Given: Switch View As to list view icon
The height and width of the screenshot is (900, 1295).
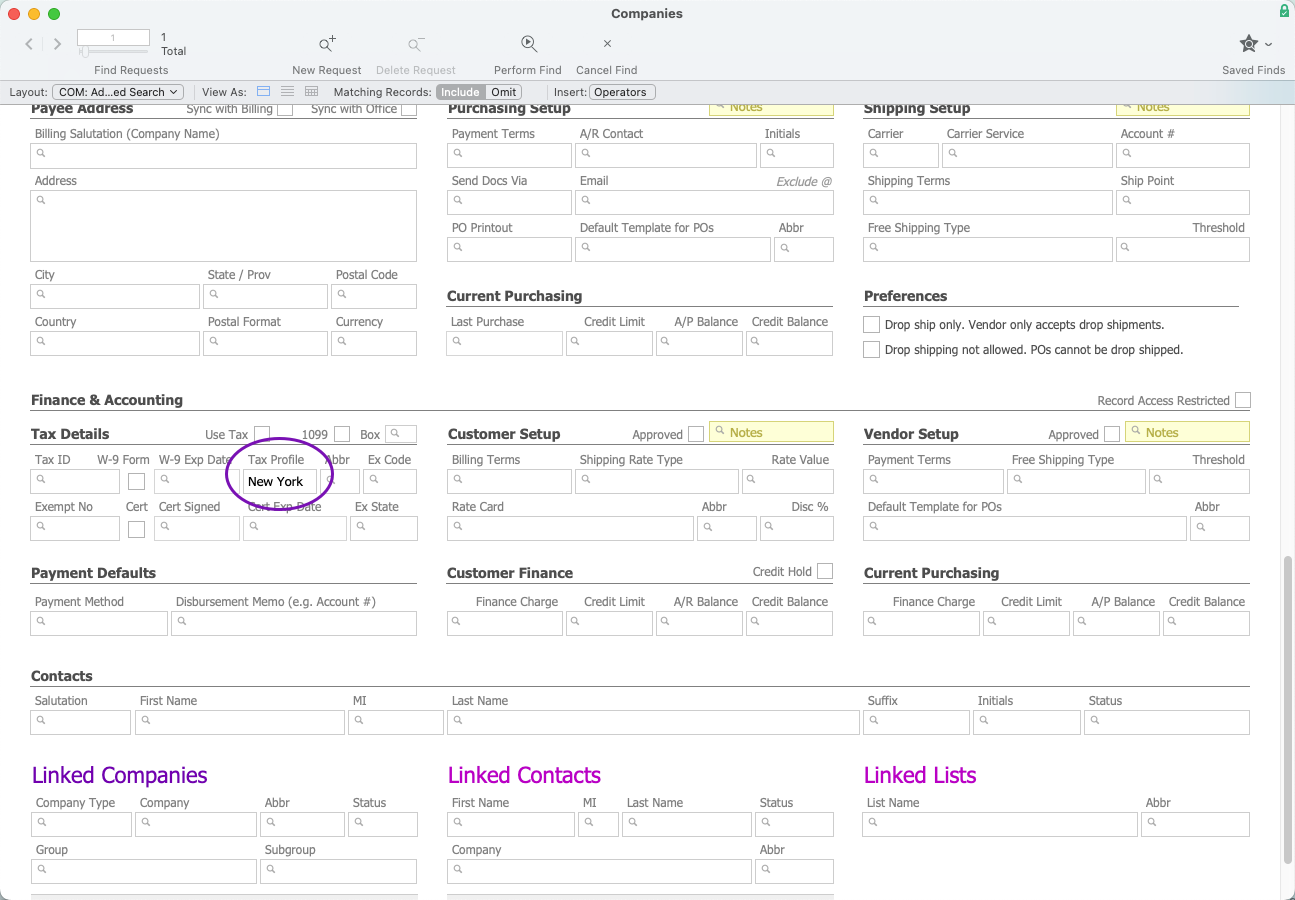Looking at the screenshot, I should 287,92.
